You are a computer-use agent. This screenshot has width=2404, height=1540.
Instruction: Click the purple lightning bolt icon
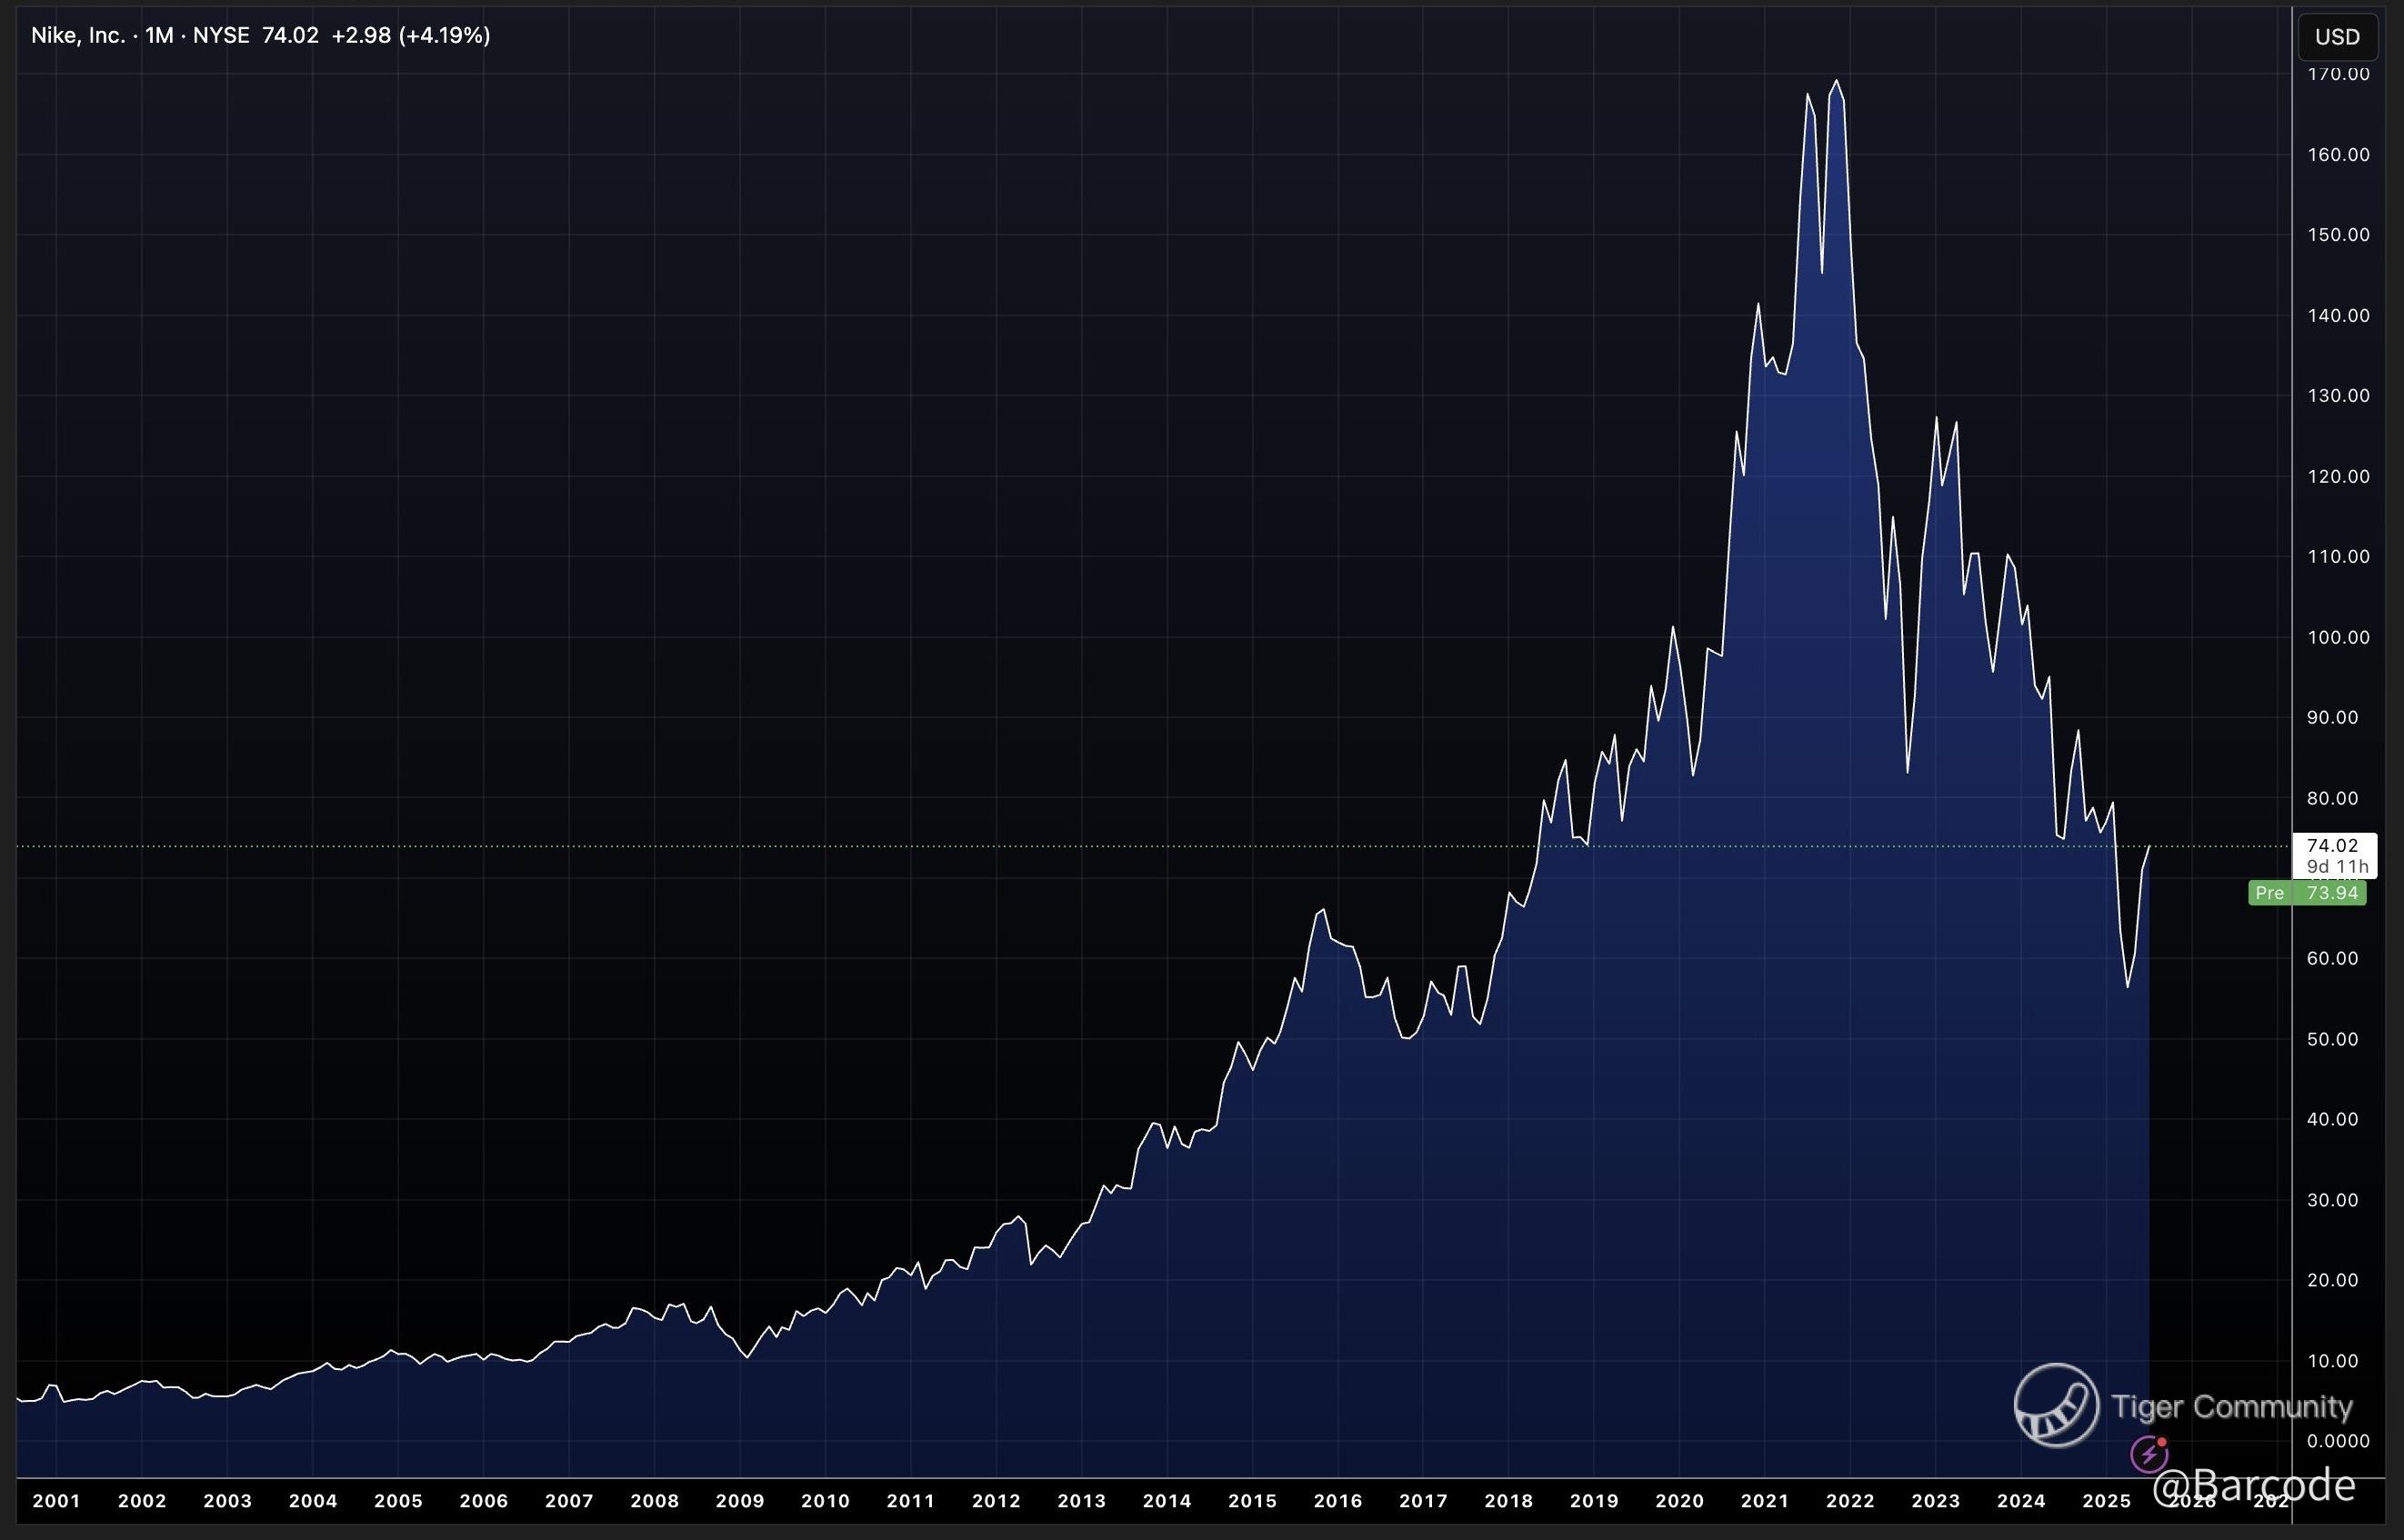click(x=2149, y=1453)
